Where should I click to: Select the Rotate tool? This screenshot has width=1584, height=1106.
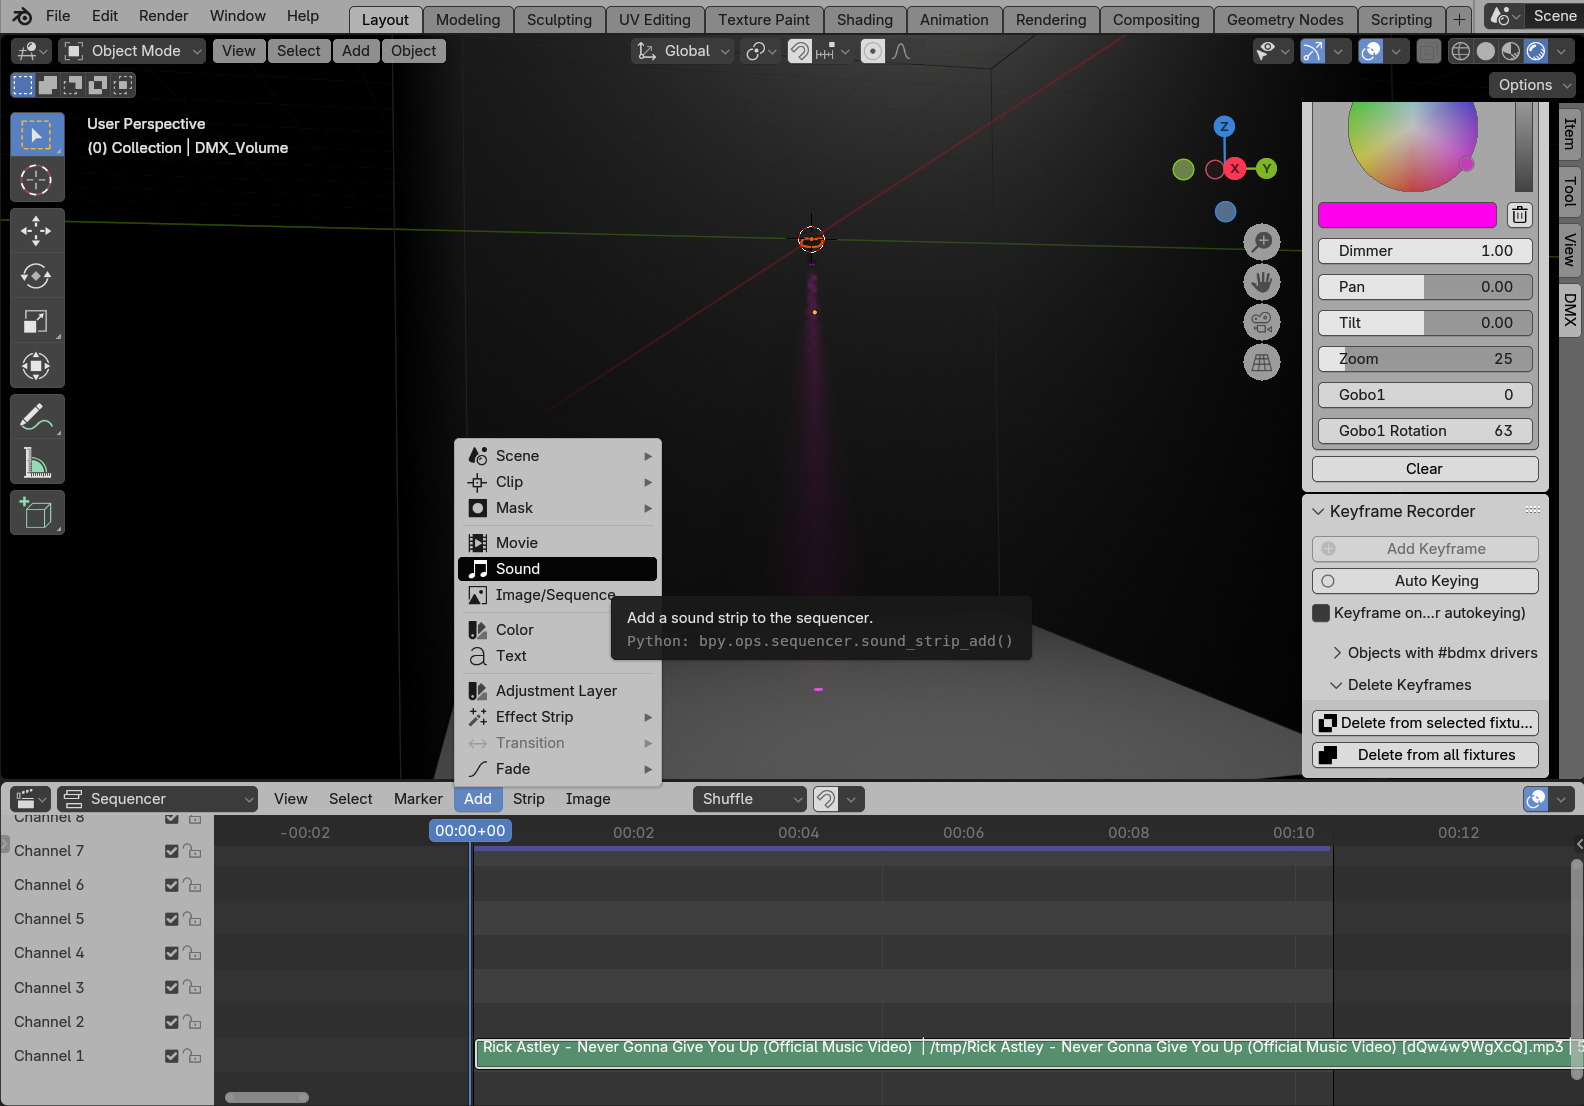[x=37, y=276]
